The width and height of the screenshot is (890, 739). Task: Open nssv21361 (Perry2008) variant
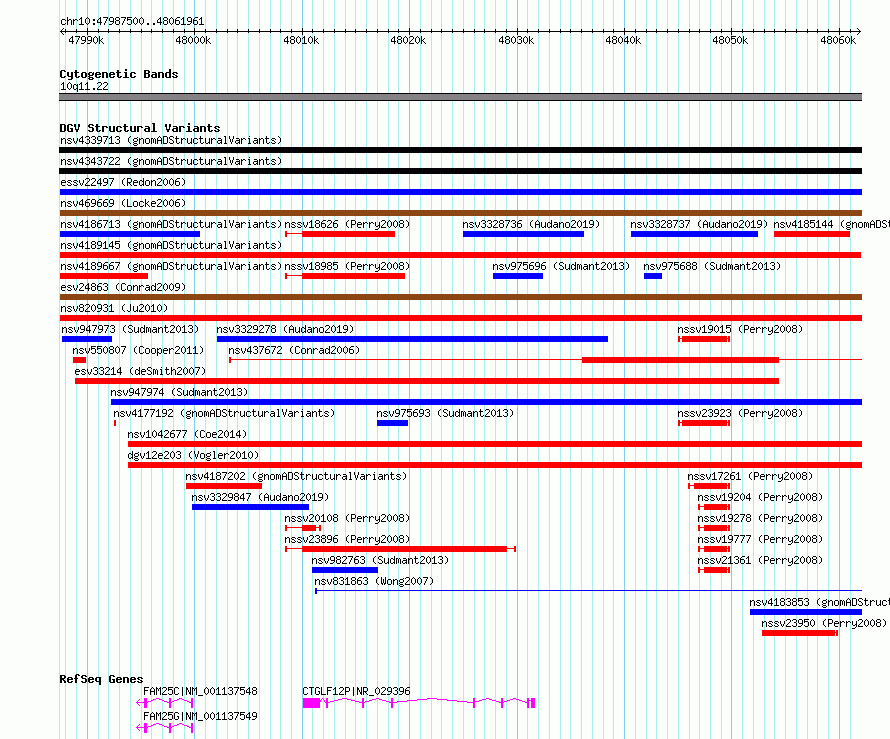760,560
